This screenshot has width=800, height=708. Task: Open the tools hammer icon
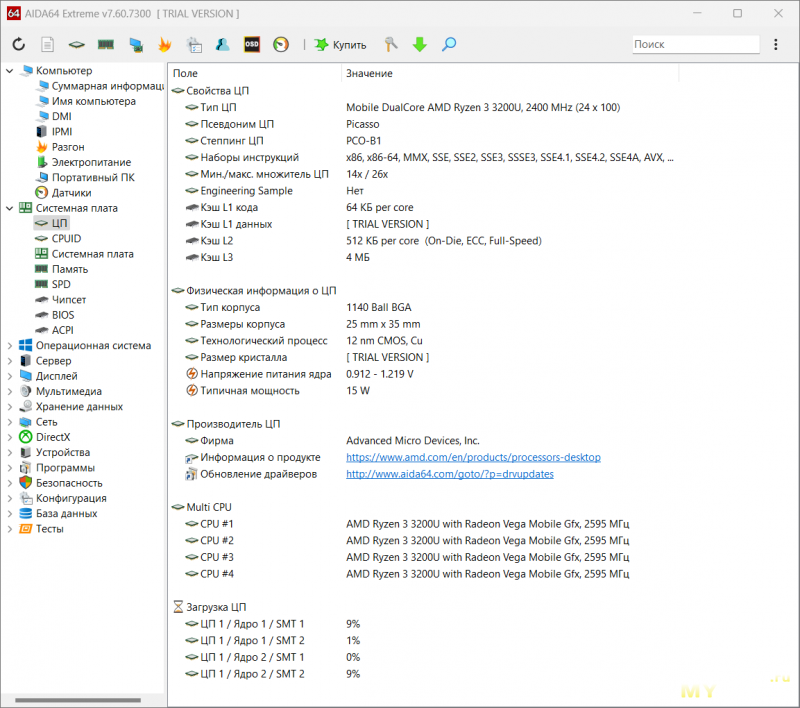391,45
